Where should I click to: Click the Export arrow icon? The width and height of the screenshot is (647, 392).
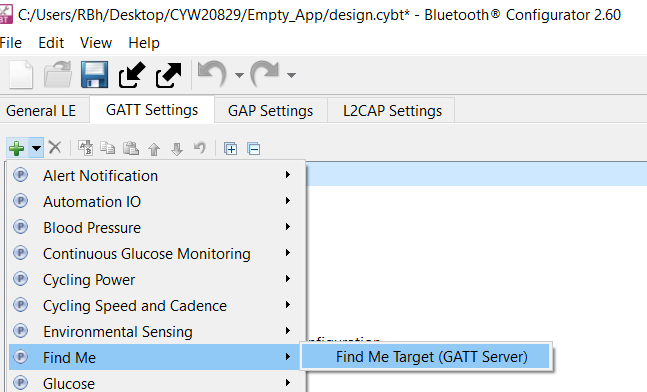pyautogui.click(x=168, y=75)
